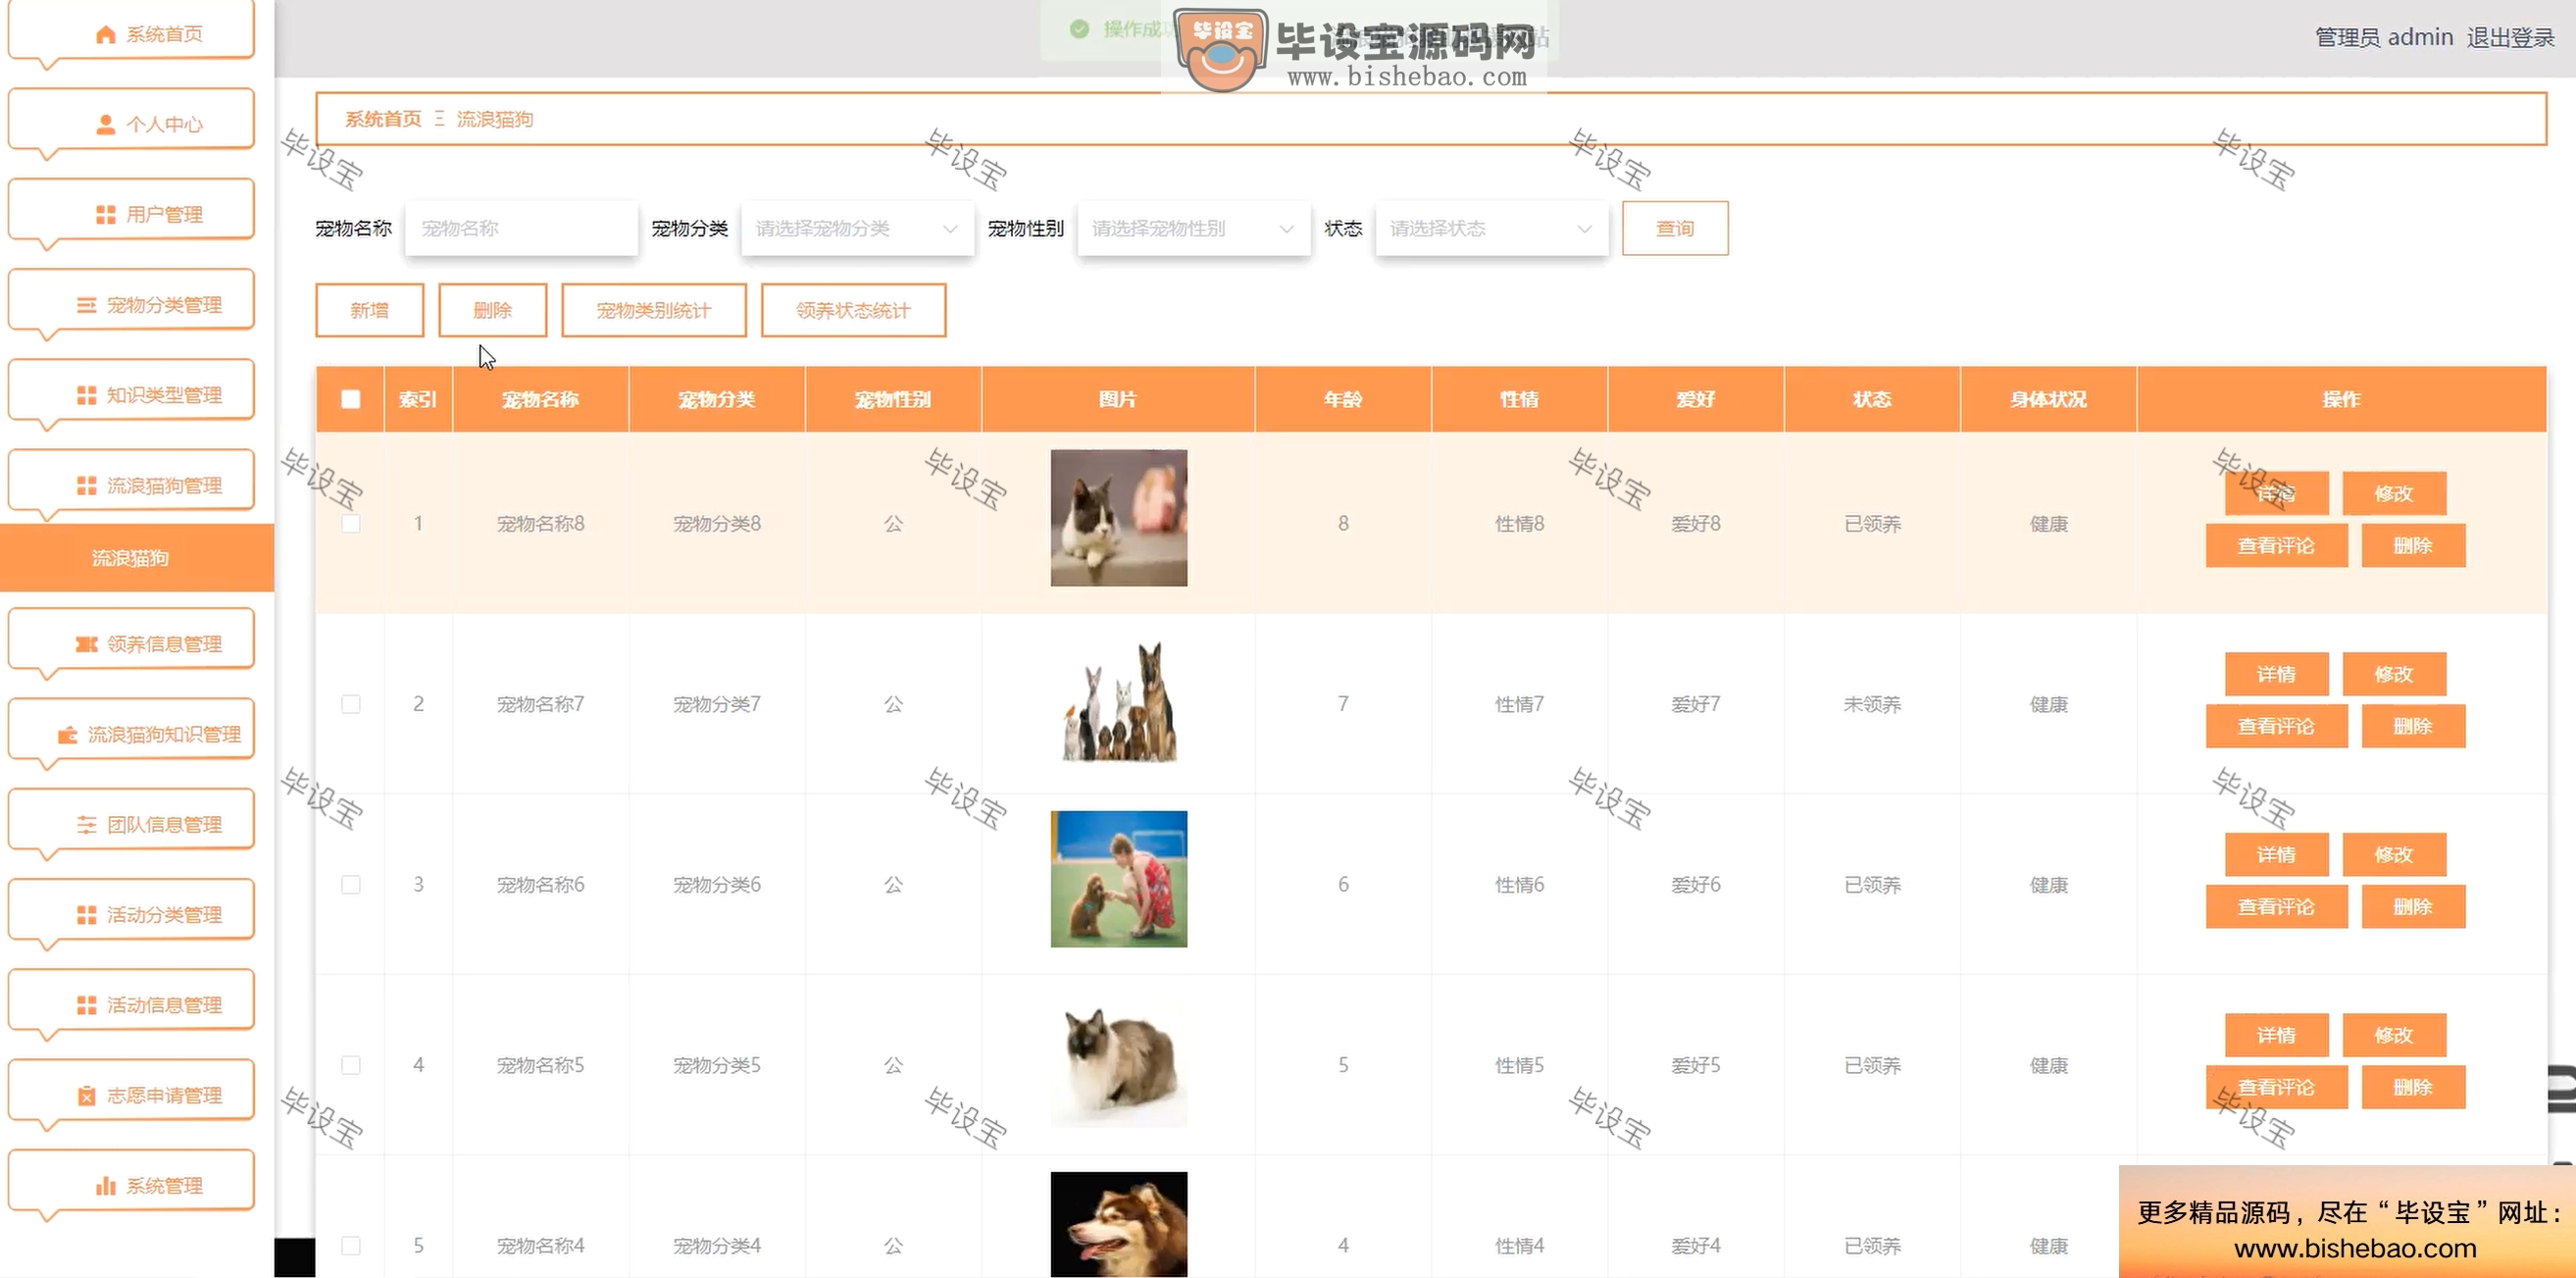Check the checkbox for row 宠物名称8
This screenshot has width=2576, height=1278.
pyautogui.click(x=351, y=523)
